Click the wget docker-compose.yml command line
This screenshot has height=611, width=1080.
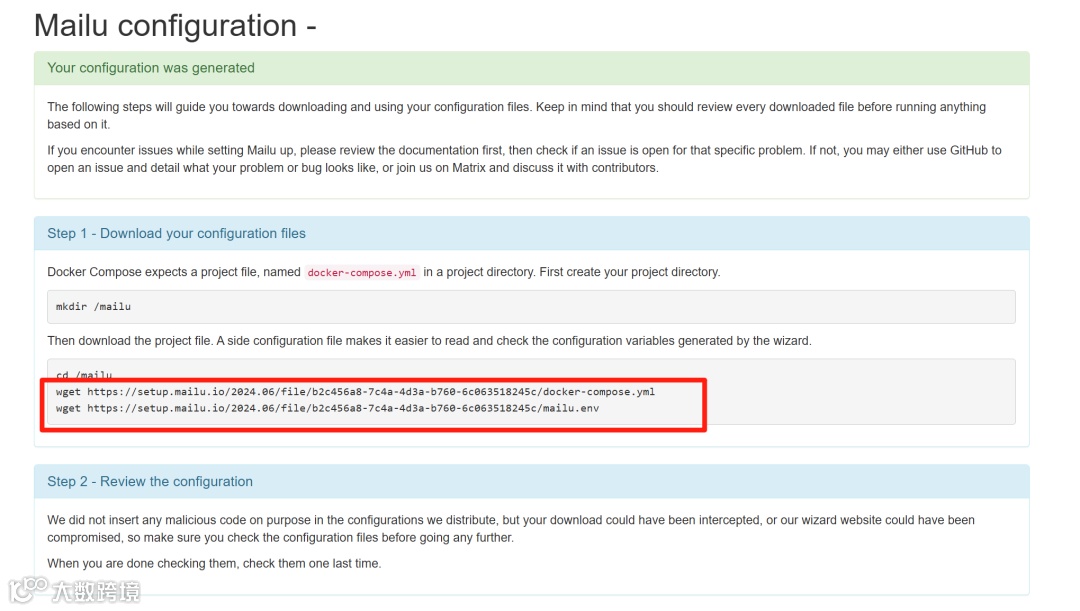point(355,392)
